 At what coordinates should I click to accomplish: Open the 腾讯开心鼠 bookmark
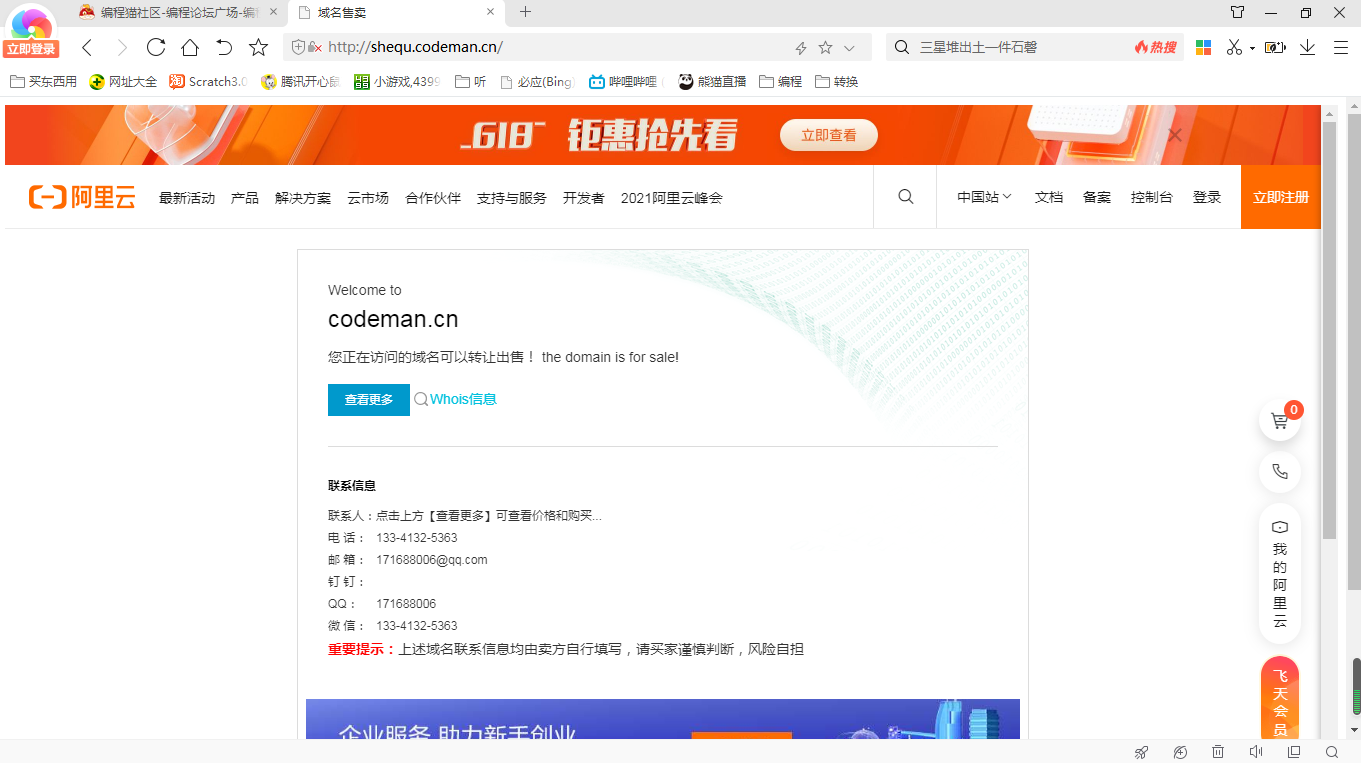(300, 82)
